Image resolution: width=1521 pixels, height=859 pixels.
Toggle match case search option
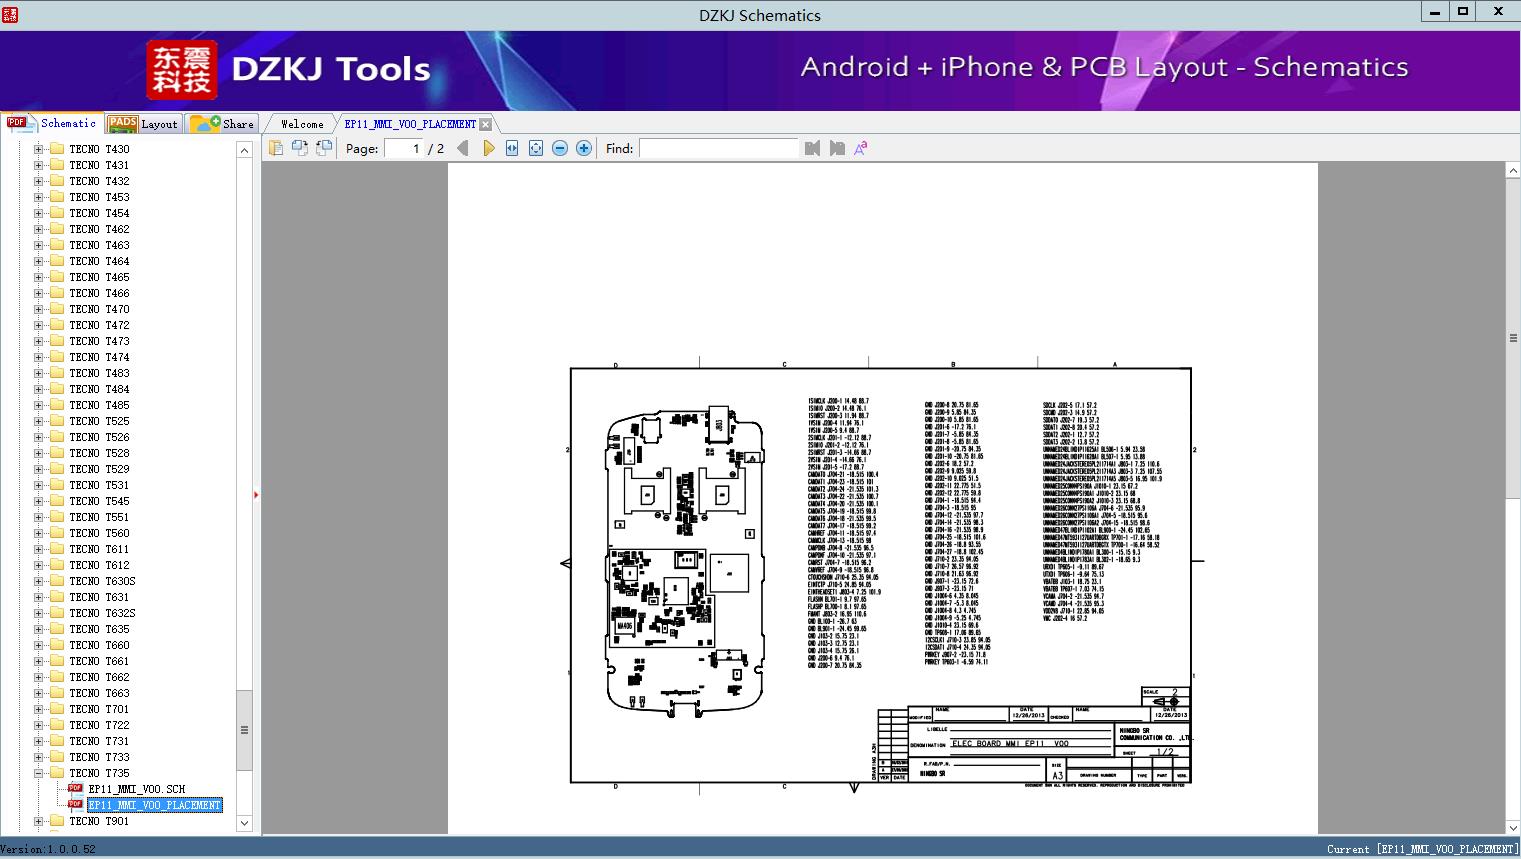pyautogui.click(x=860, y=148)
